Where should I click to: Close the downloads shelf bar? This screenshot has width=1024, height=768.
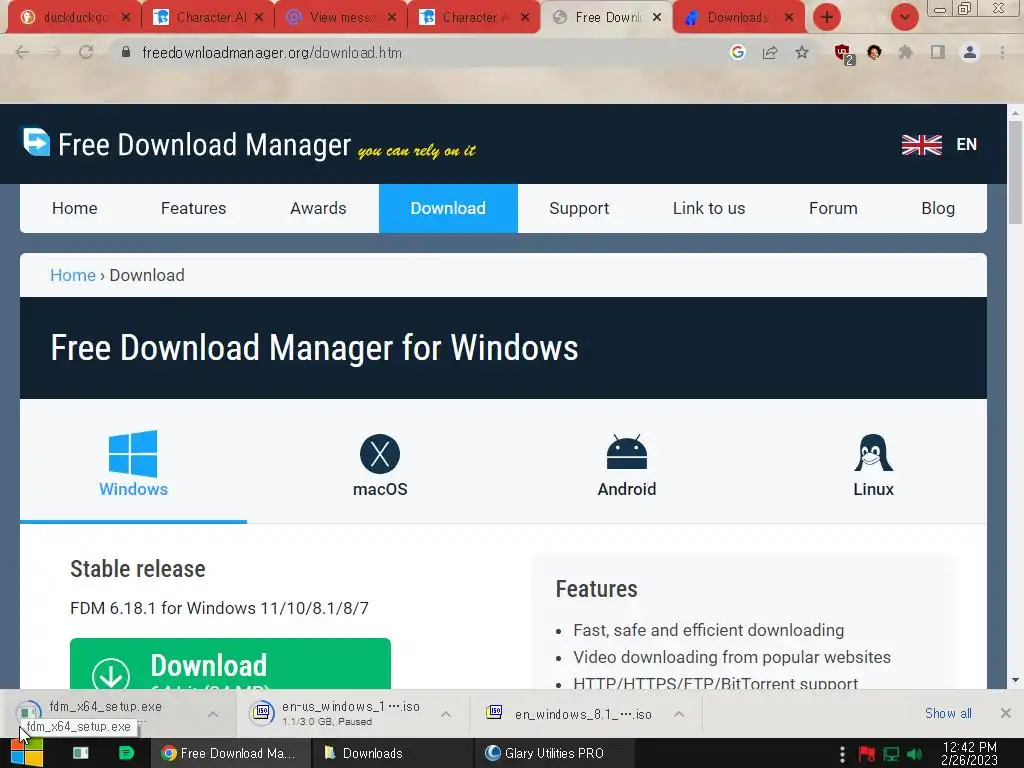pyautogui.click(x=1006, y=713)
